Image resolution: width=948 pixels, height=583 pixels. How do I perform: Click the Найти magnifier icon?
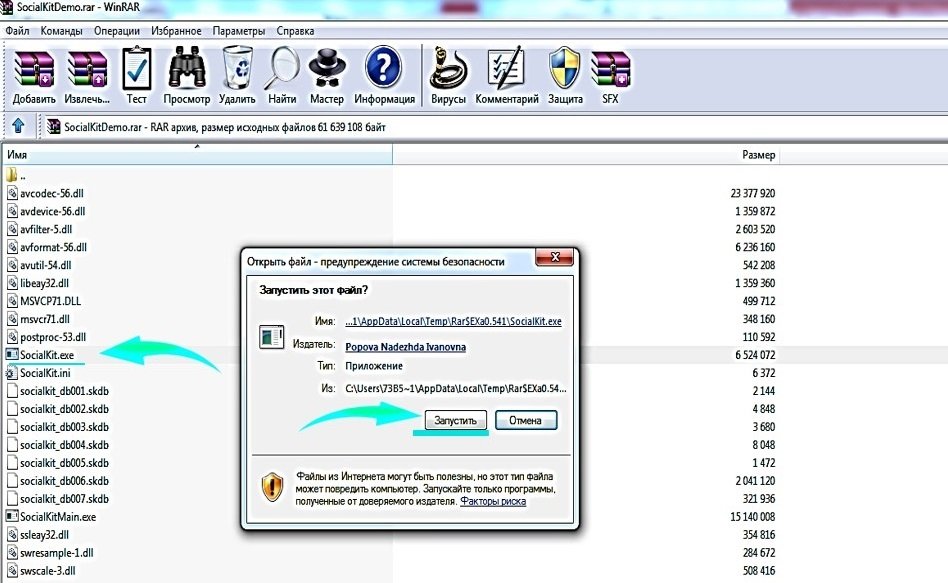(282, 68)
